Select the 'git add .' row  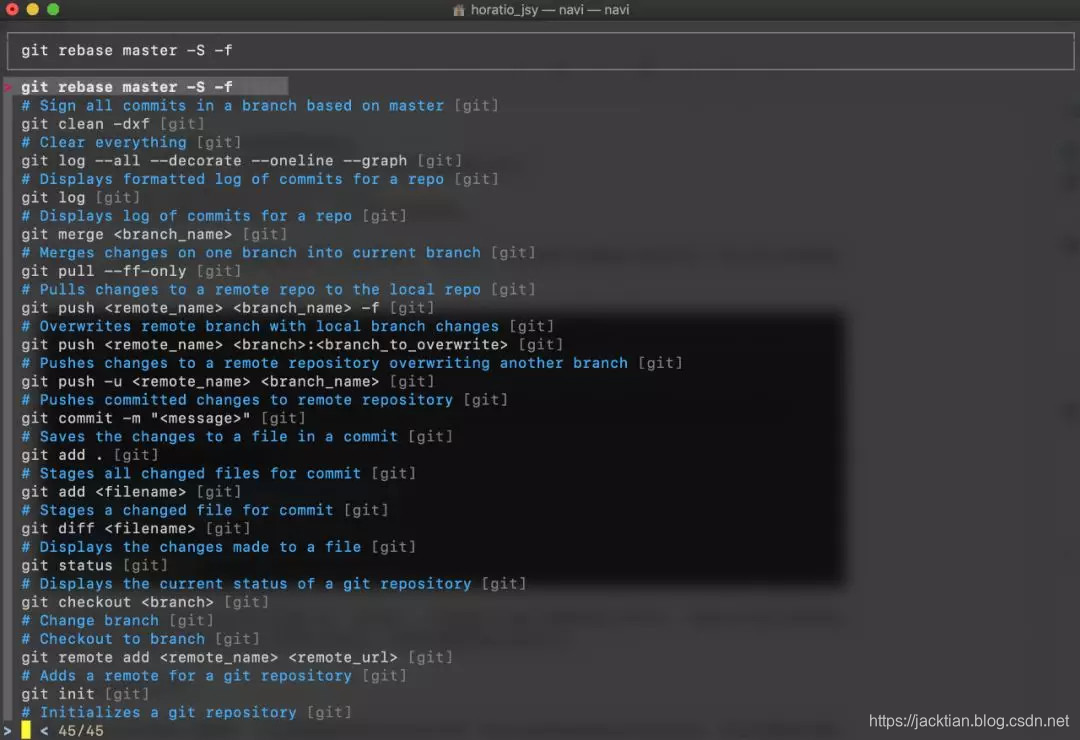click(90, 455)
